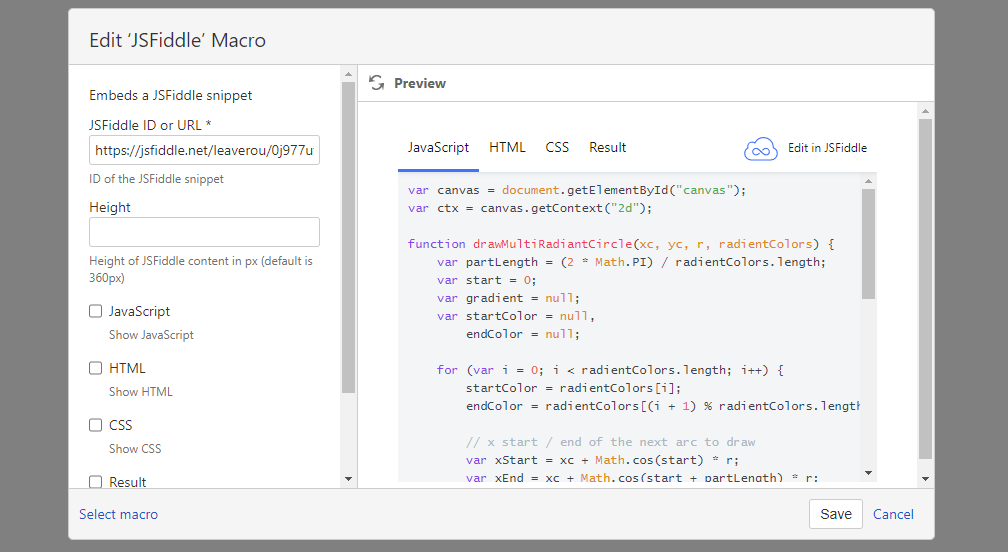Click code line 'var xStart = xc + Math.cos'
Viewport: 1008px width, 552px height.
(x=602, y=460)
